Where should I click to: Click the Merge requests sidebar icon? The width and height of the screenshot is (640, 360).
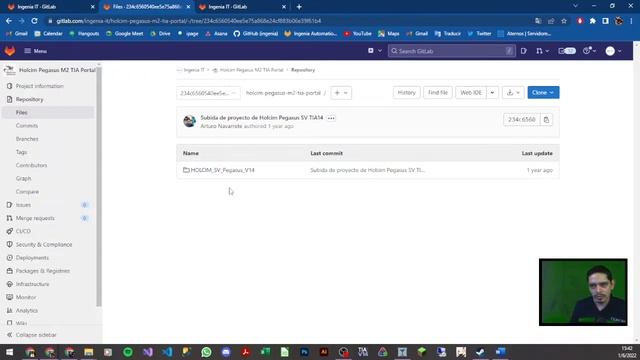coord(9,218)
